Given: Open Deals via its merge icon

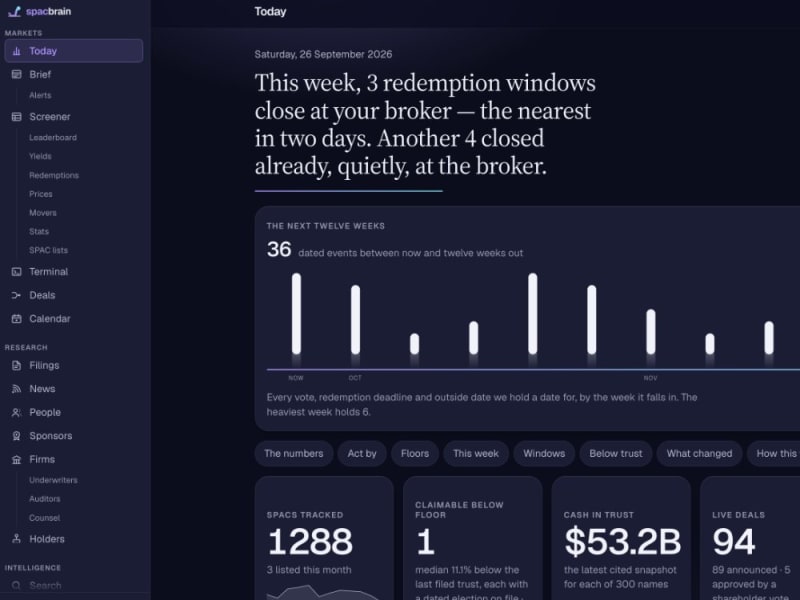Looking at the screenshot, I should point(16,295).
